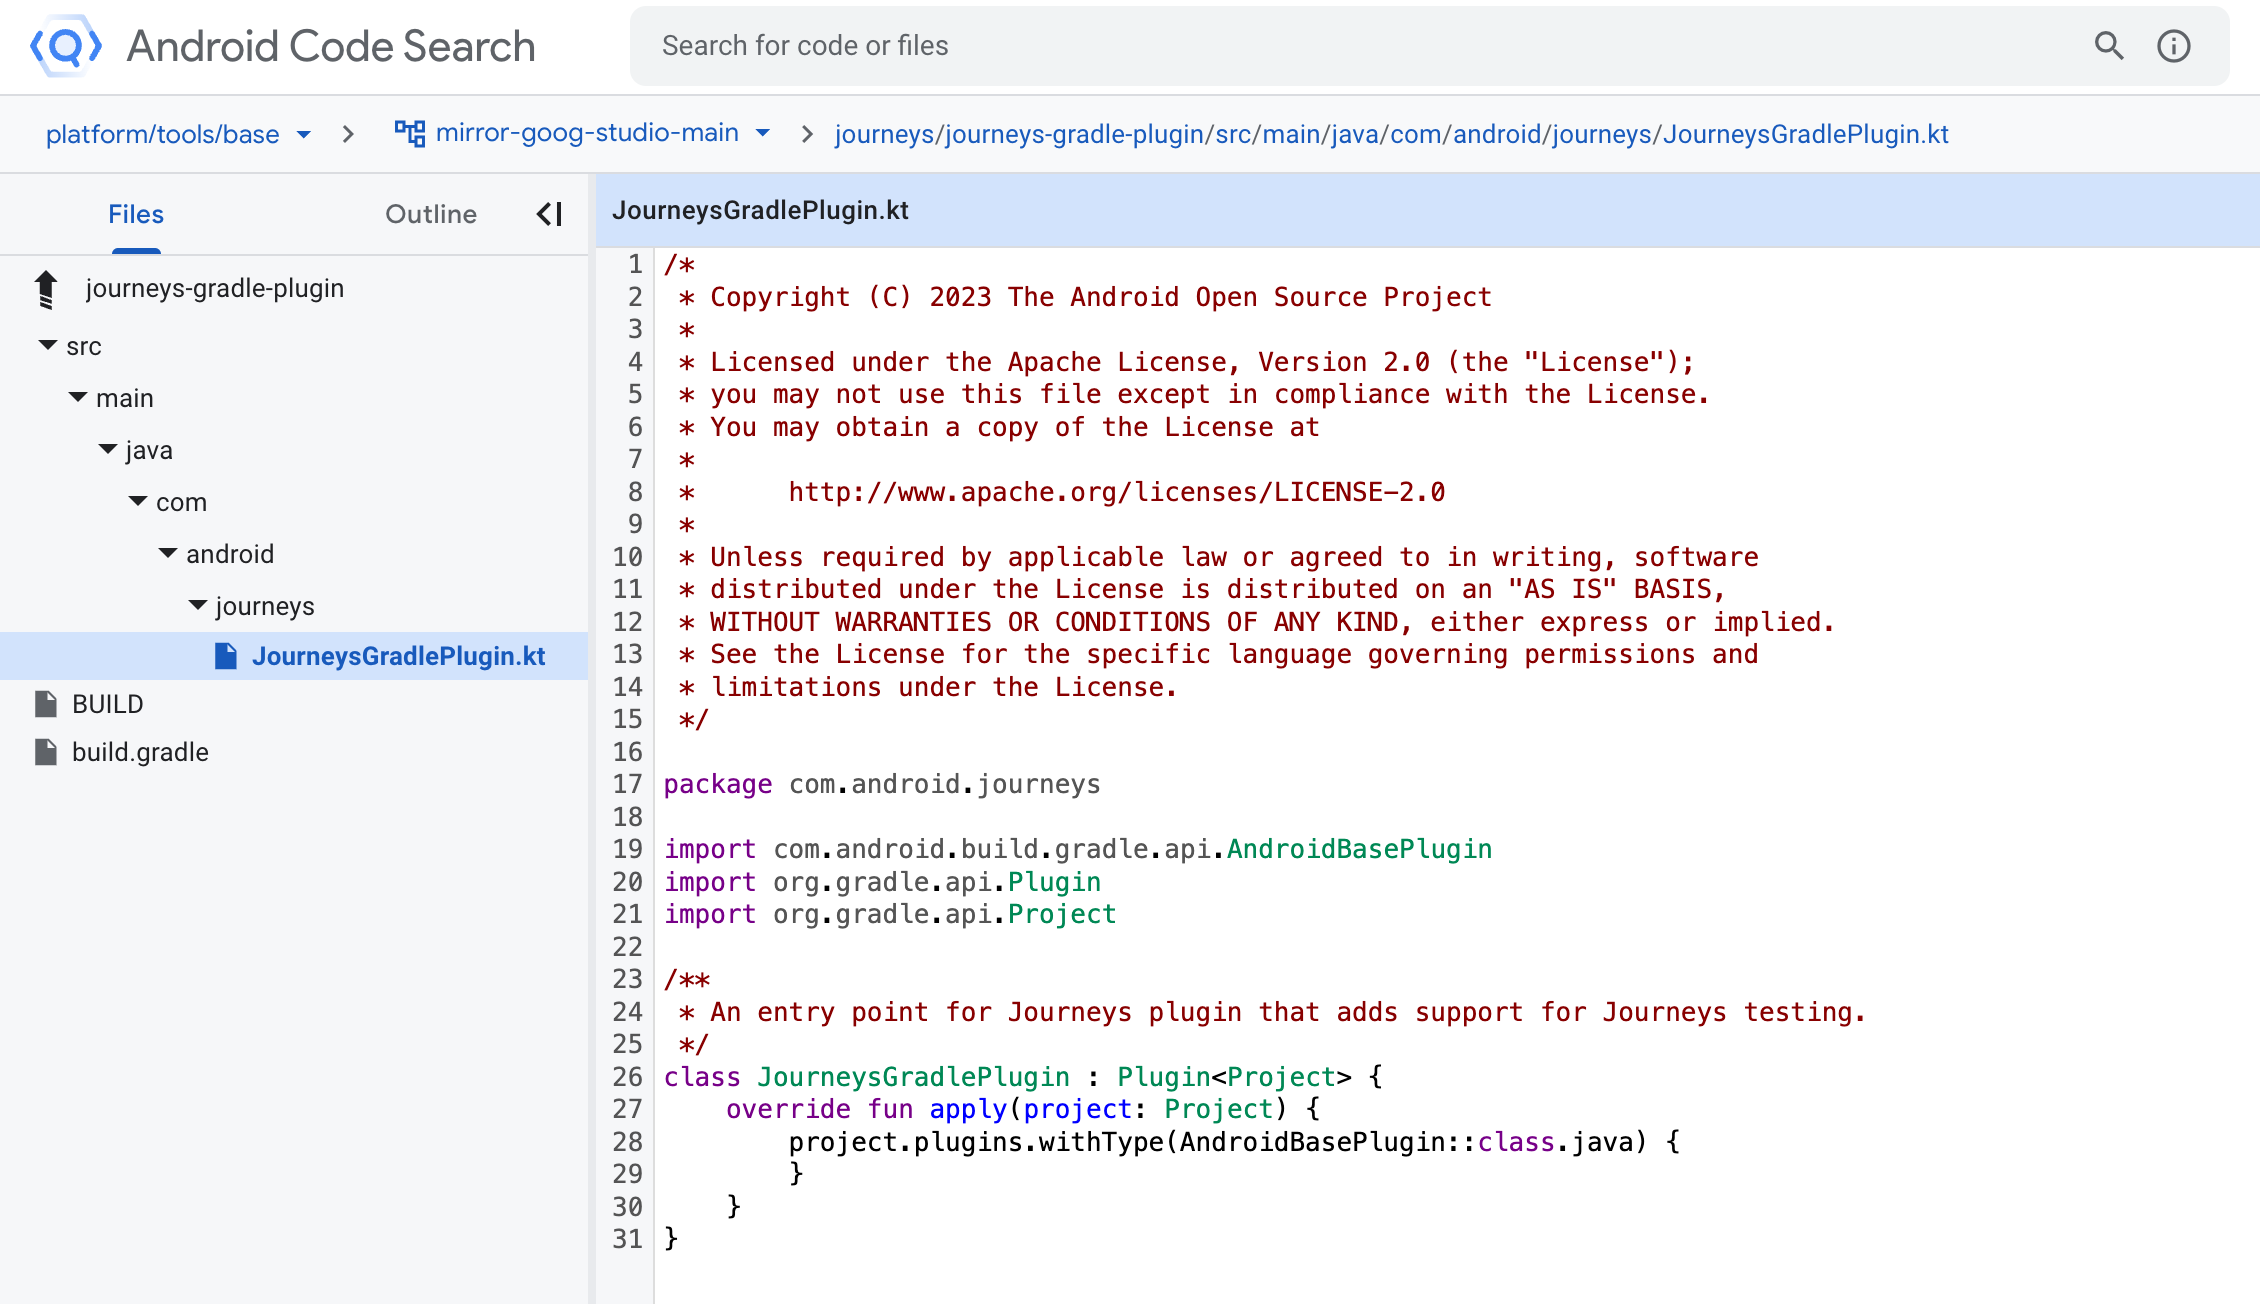Open the info icon in the search bar

click(x=2173, y=46)
